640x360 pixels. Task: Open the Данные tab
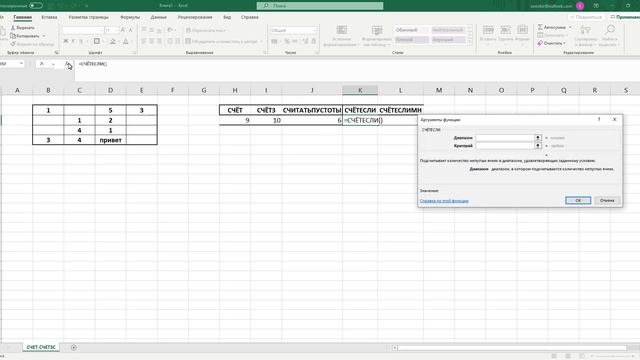(x=158, y=17)
